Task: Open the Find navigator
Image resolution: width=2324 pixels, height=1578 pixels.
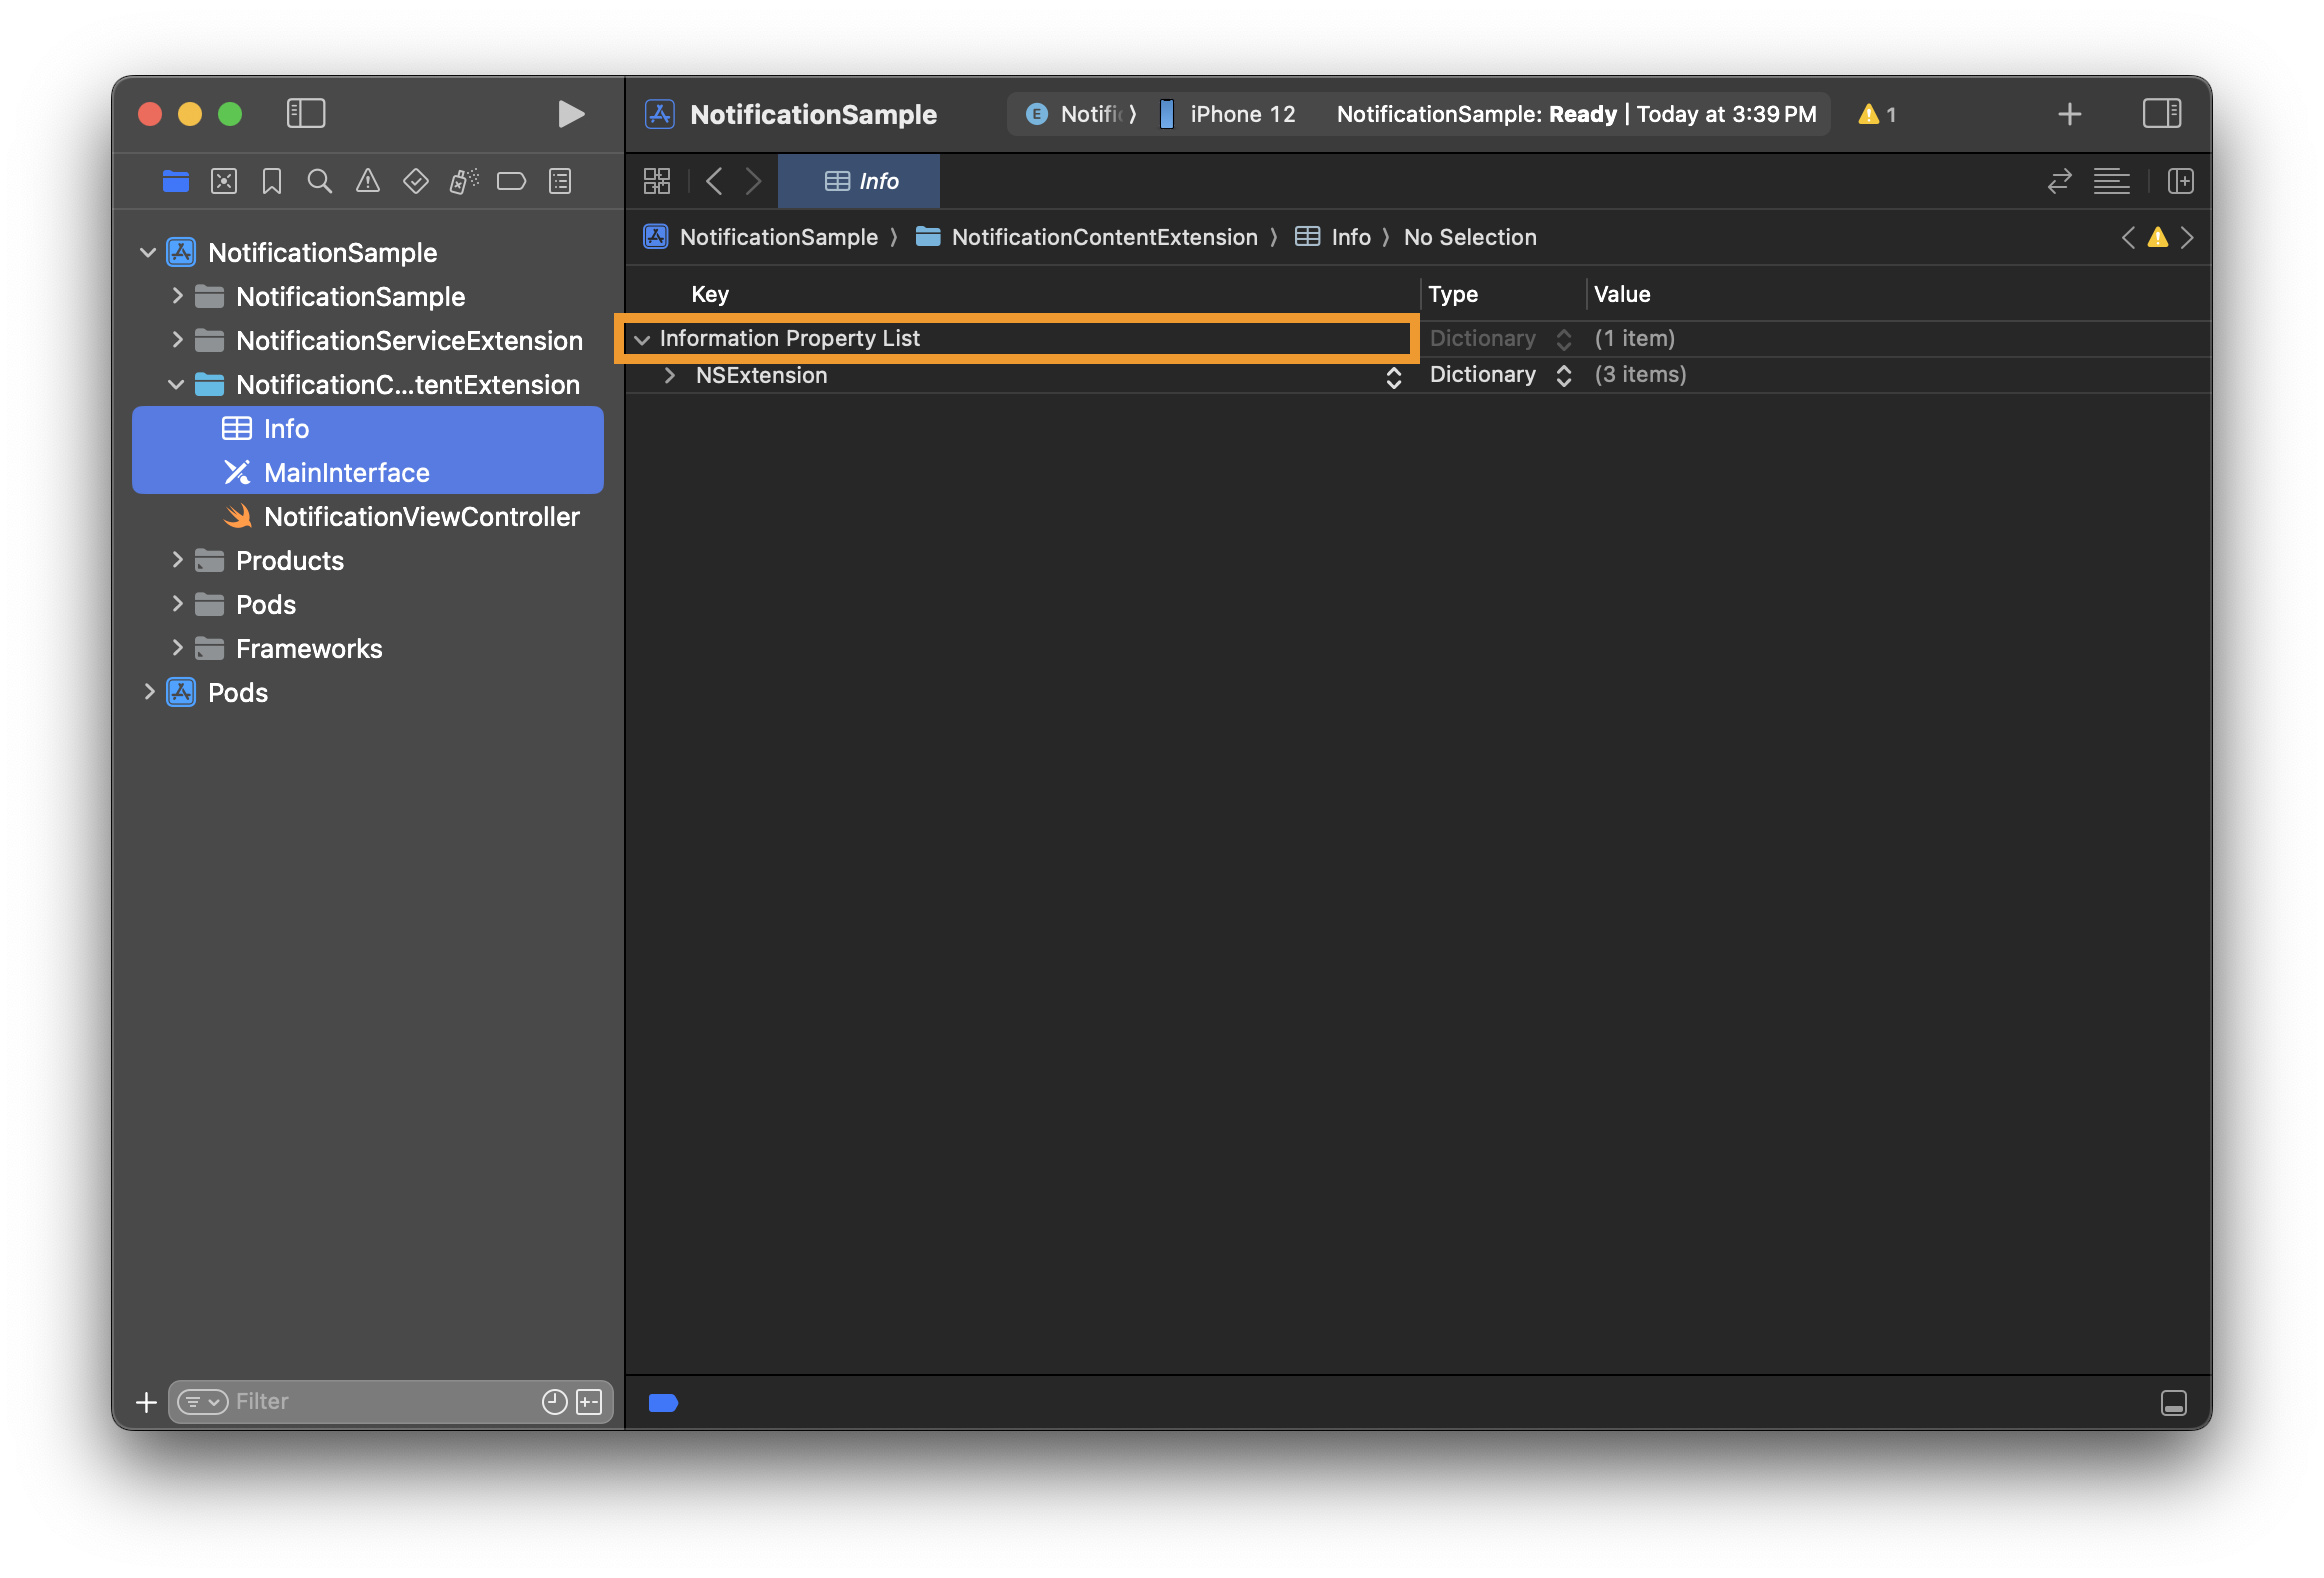Action: click(x=320, y=181)
